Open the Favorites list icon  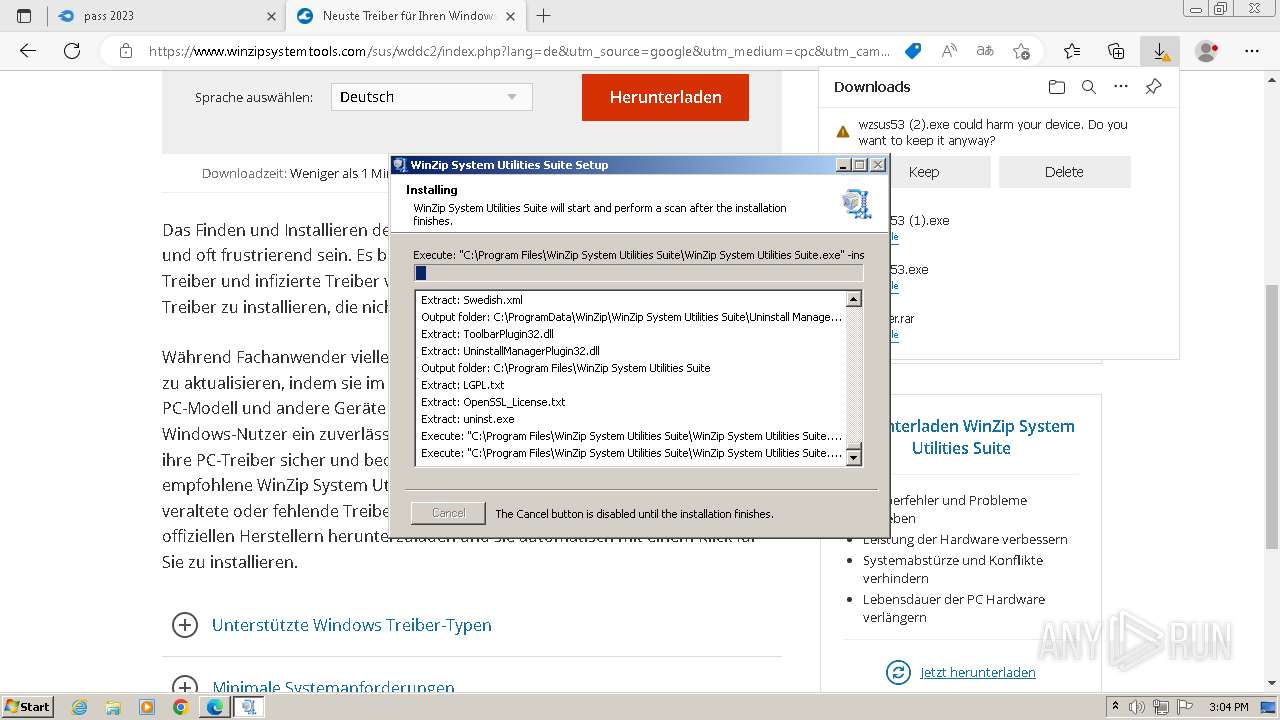(x=1072, y=51)
